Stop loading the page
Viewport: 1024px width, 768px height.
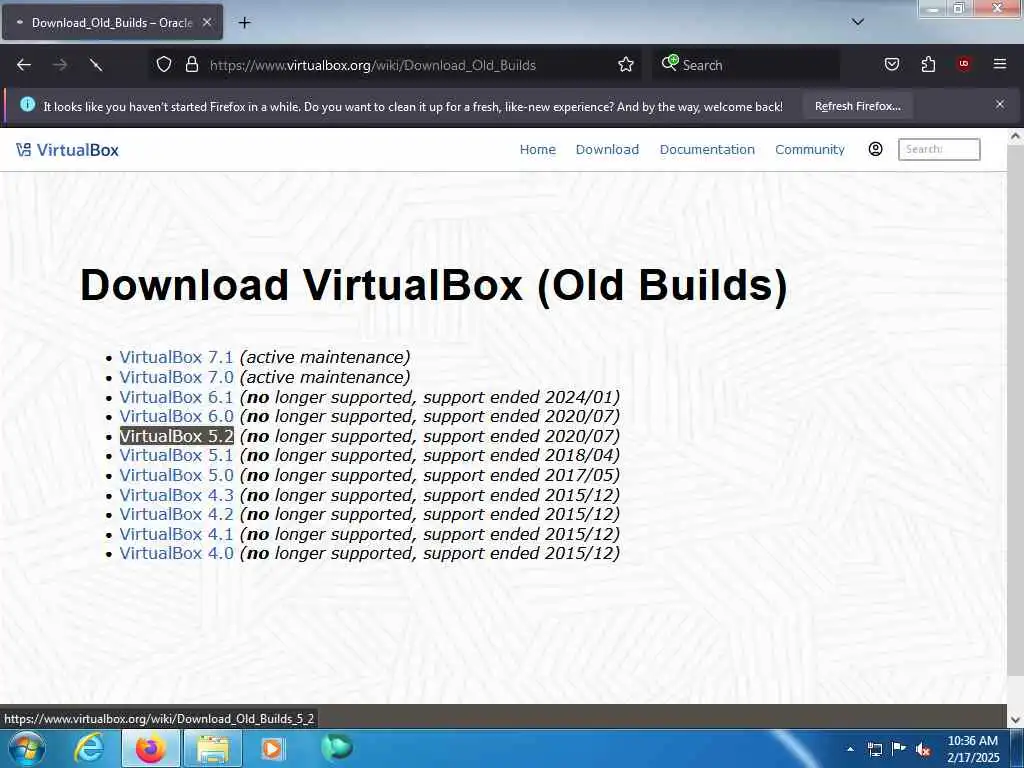pyautogui.click(x=96, y=65)
